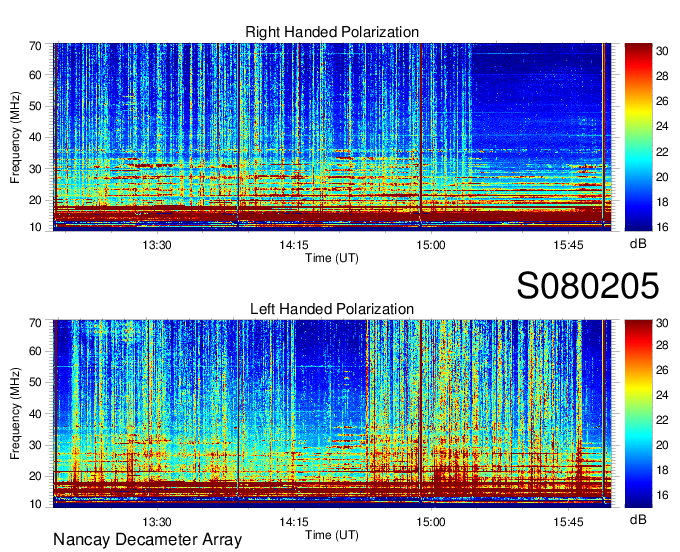Click the S080205 observation label

[x=588, y=286]
